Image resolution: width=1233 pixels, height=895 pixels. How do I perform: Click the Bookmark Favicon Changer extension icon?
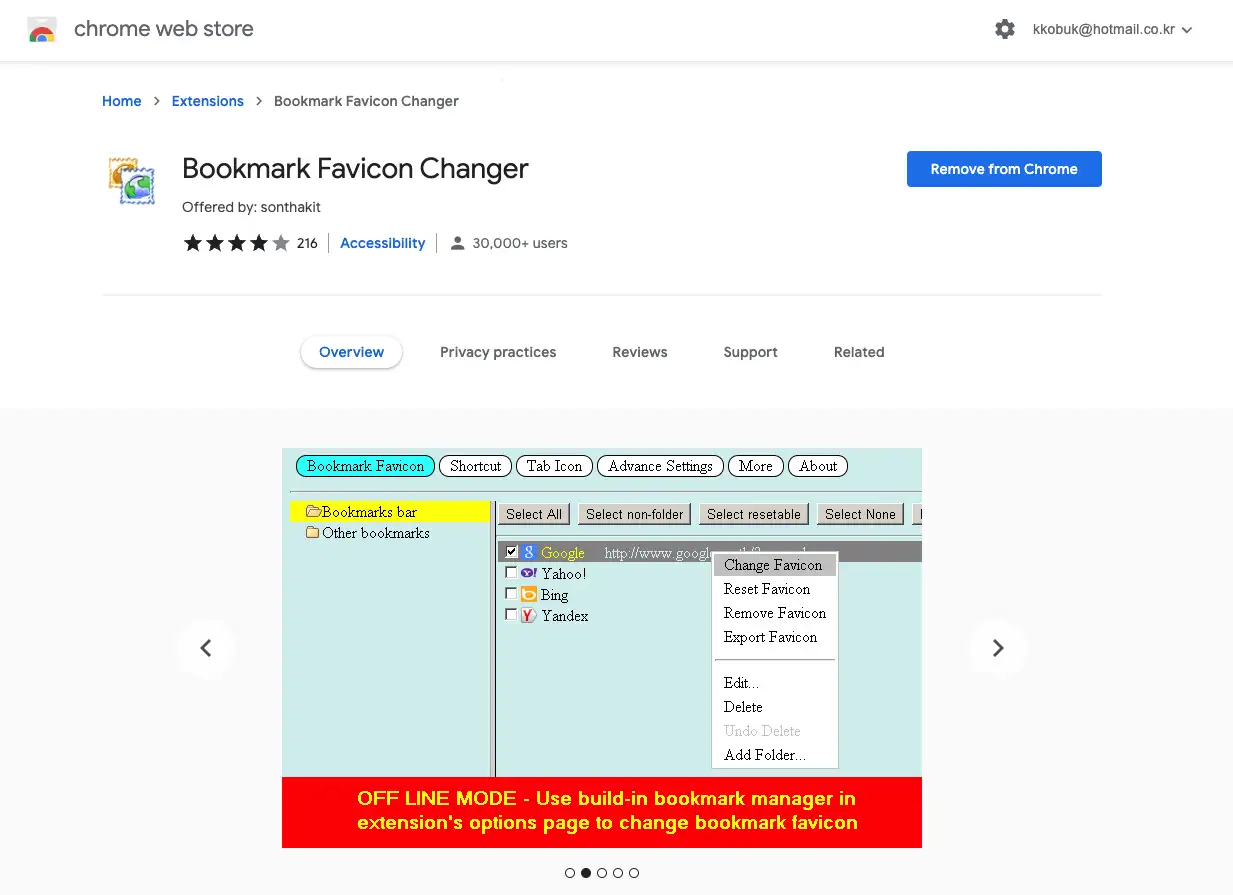132,181
